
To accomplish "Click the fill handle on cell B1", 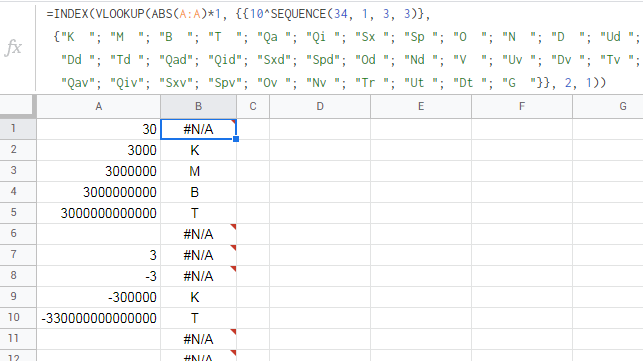I will coord(236,139).
